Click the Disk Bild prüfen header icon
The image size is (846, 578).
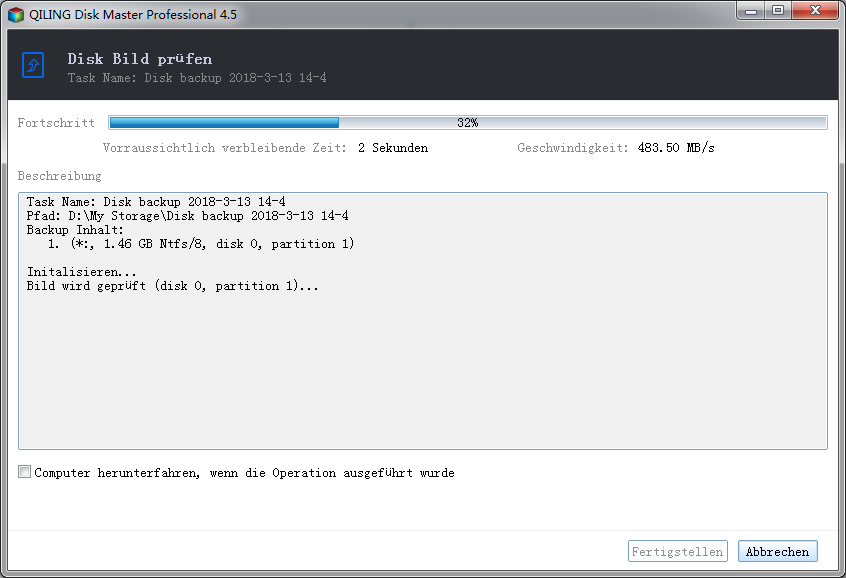(x=33, y=65)
